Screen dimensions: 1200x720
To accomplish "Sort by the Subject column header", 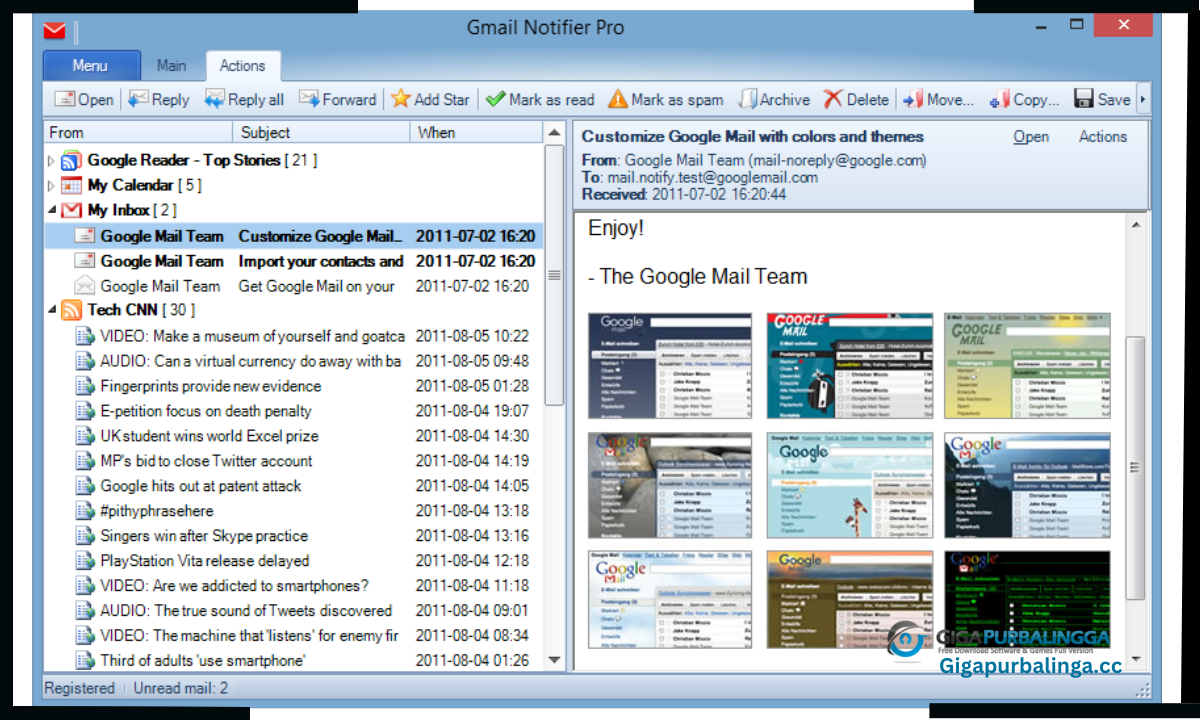I will pyautogui.click(x=321, y=132).
